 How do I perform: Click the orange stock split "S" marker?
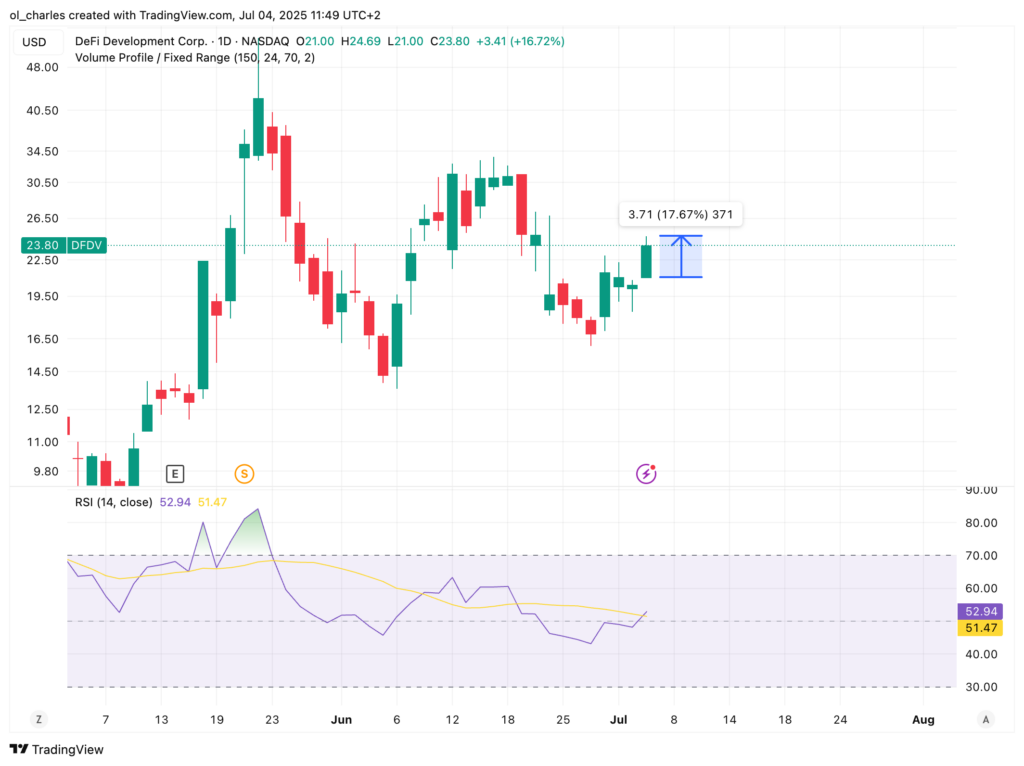click(244, 474)
